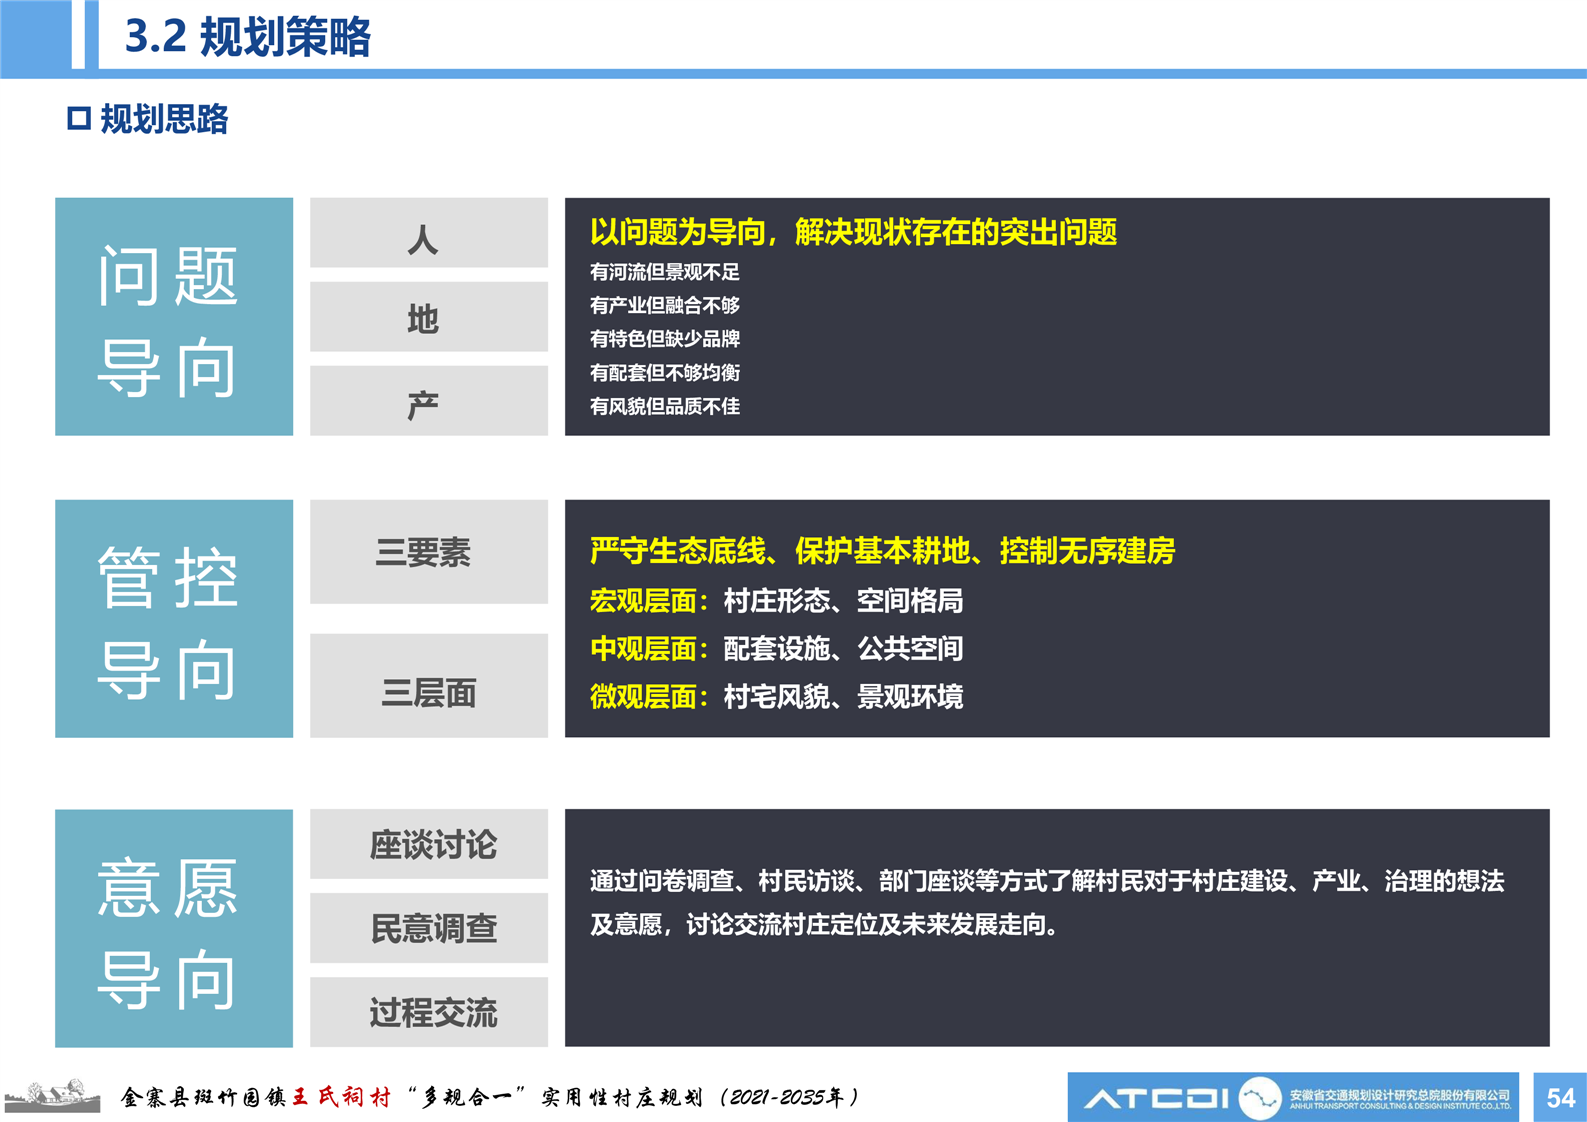Click the line 有配套但不够均衡

pyautogui.click(x=665, y=373)
